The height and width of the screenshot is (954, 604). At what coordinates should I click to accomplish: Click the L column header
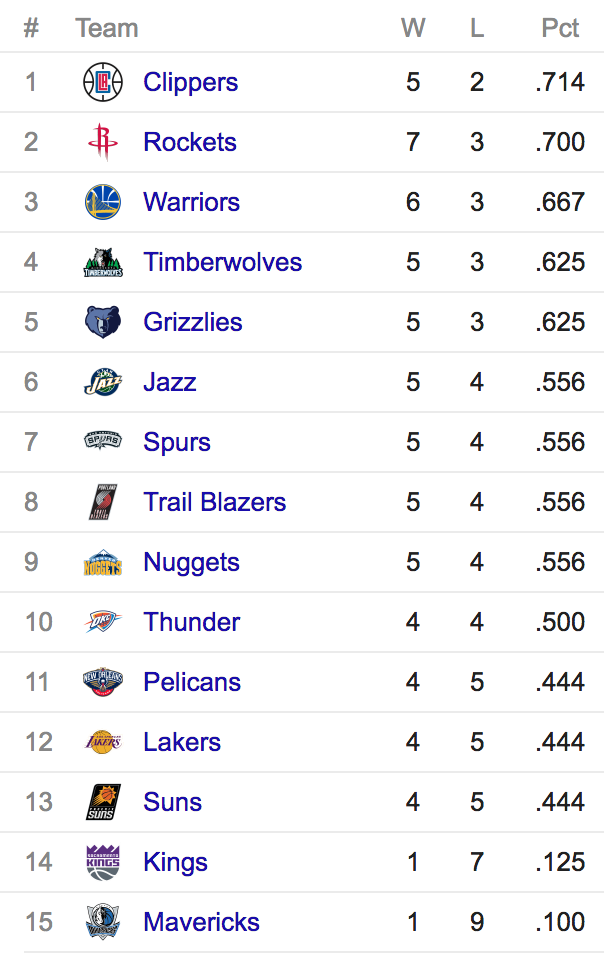[477, 28]
